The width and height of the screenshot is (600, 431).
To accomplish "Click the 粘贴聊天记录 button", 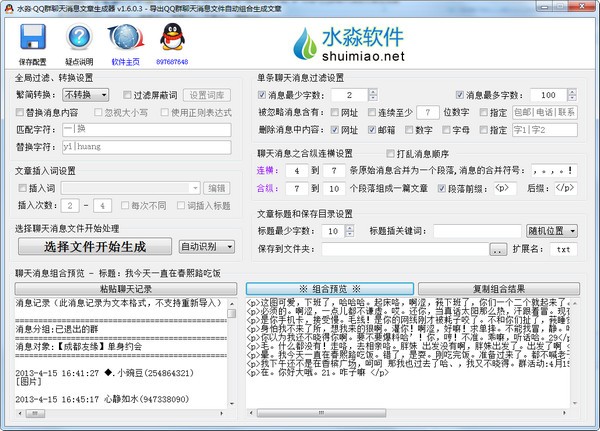I will click(125, 289).
